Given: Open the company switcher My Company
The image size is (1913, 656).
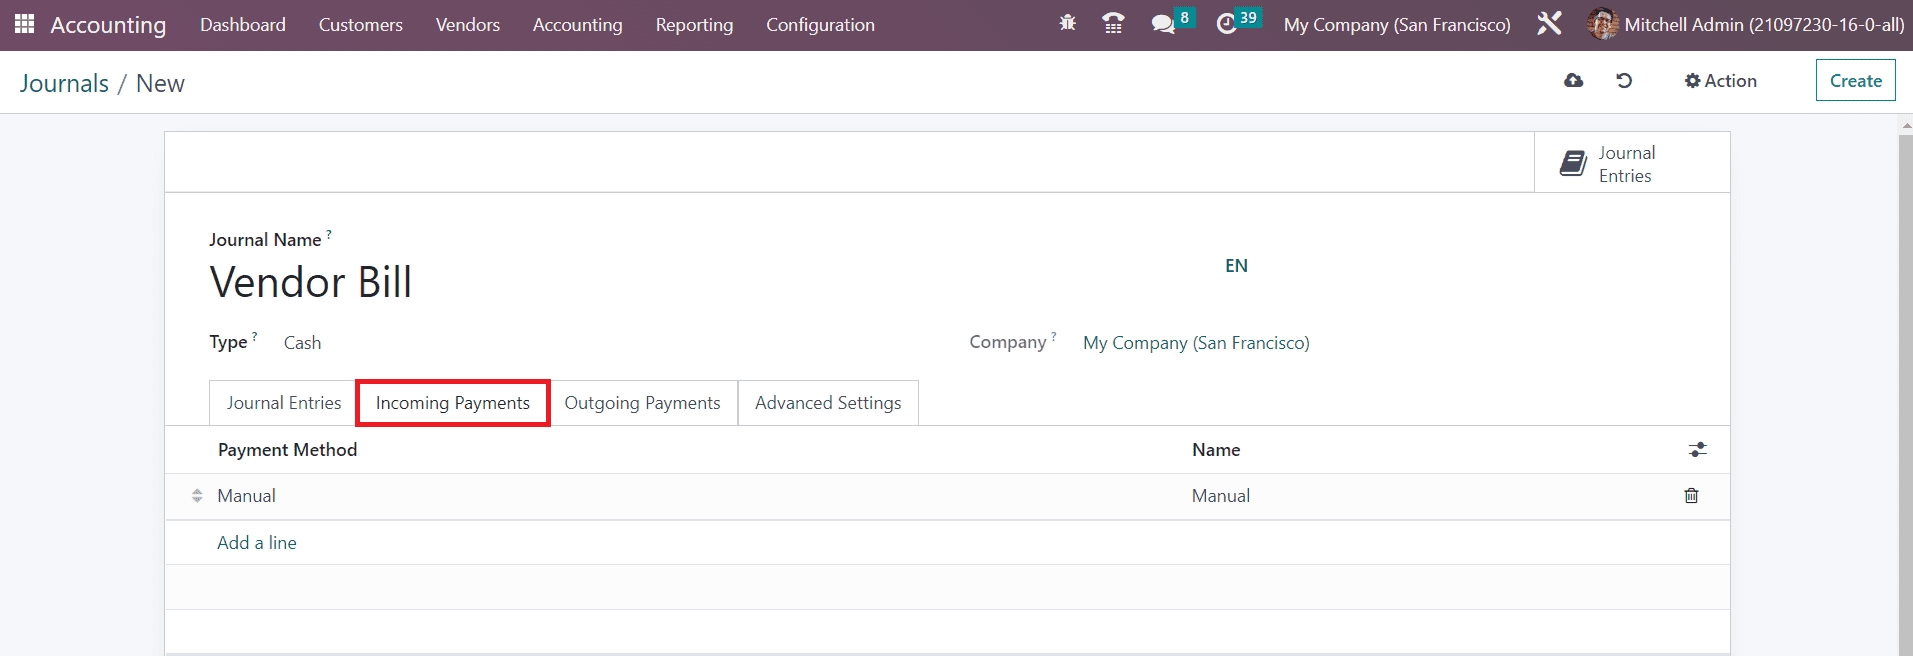Looking at the screenshot, I should point(1396,24).
